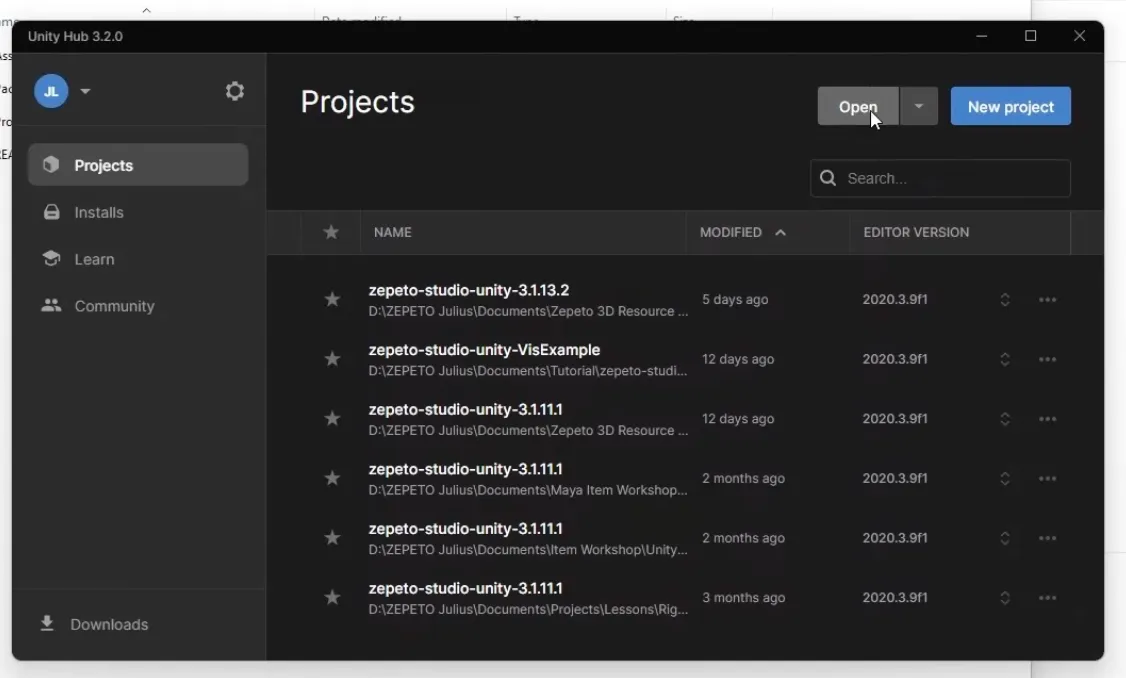This screenshot has height=678, width=1126.
Task: Minimize the Unity Hub window
Action: pyautogui.click(x=982, y=36)
